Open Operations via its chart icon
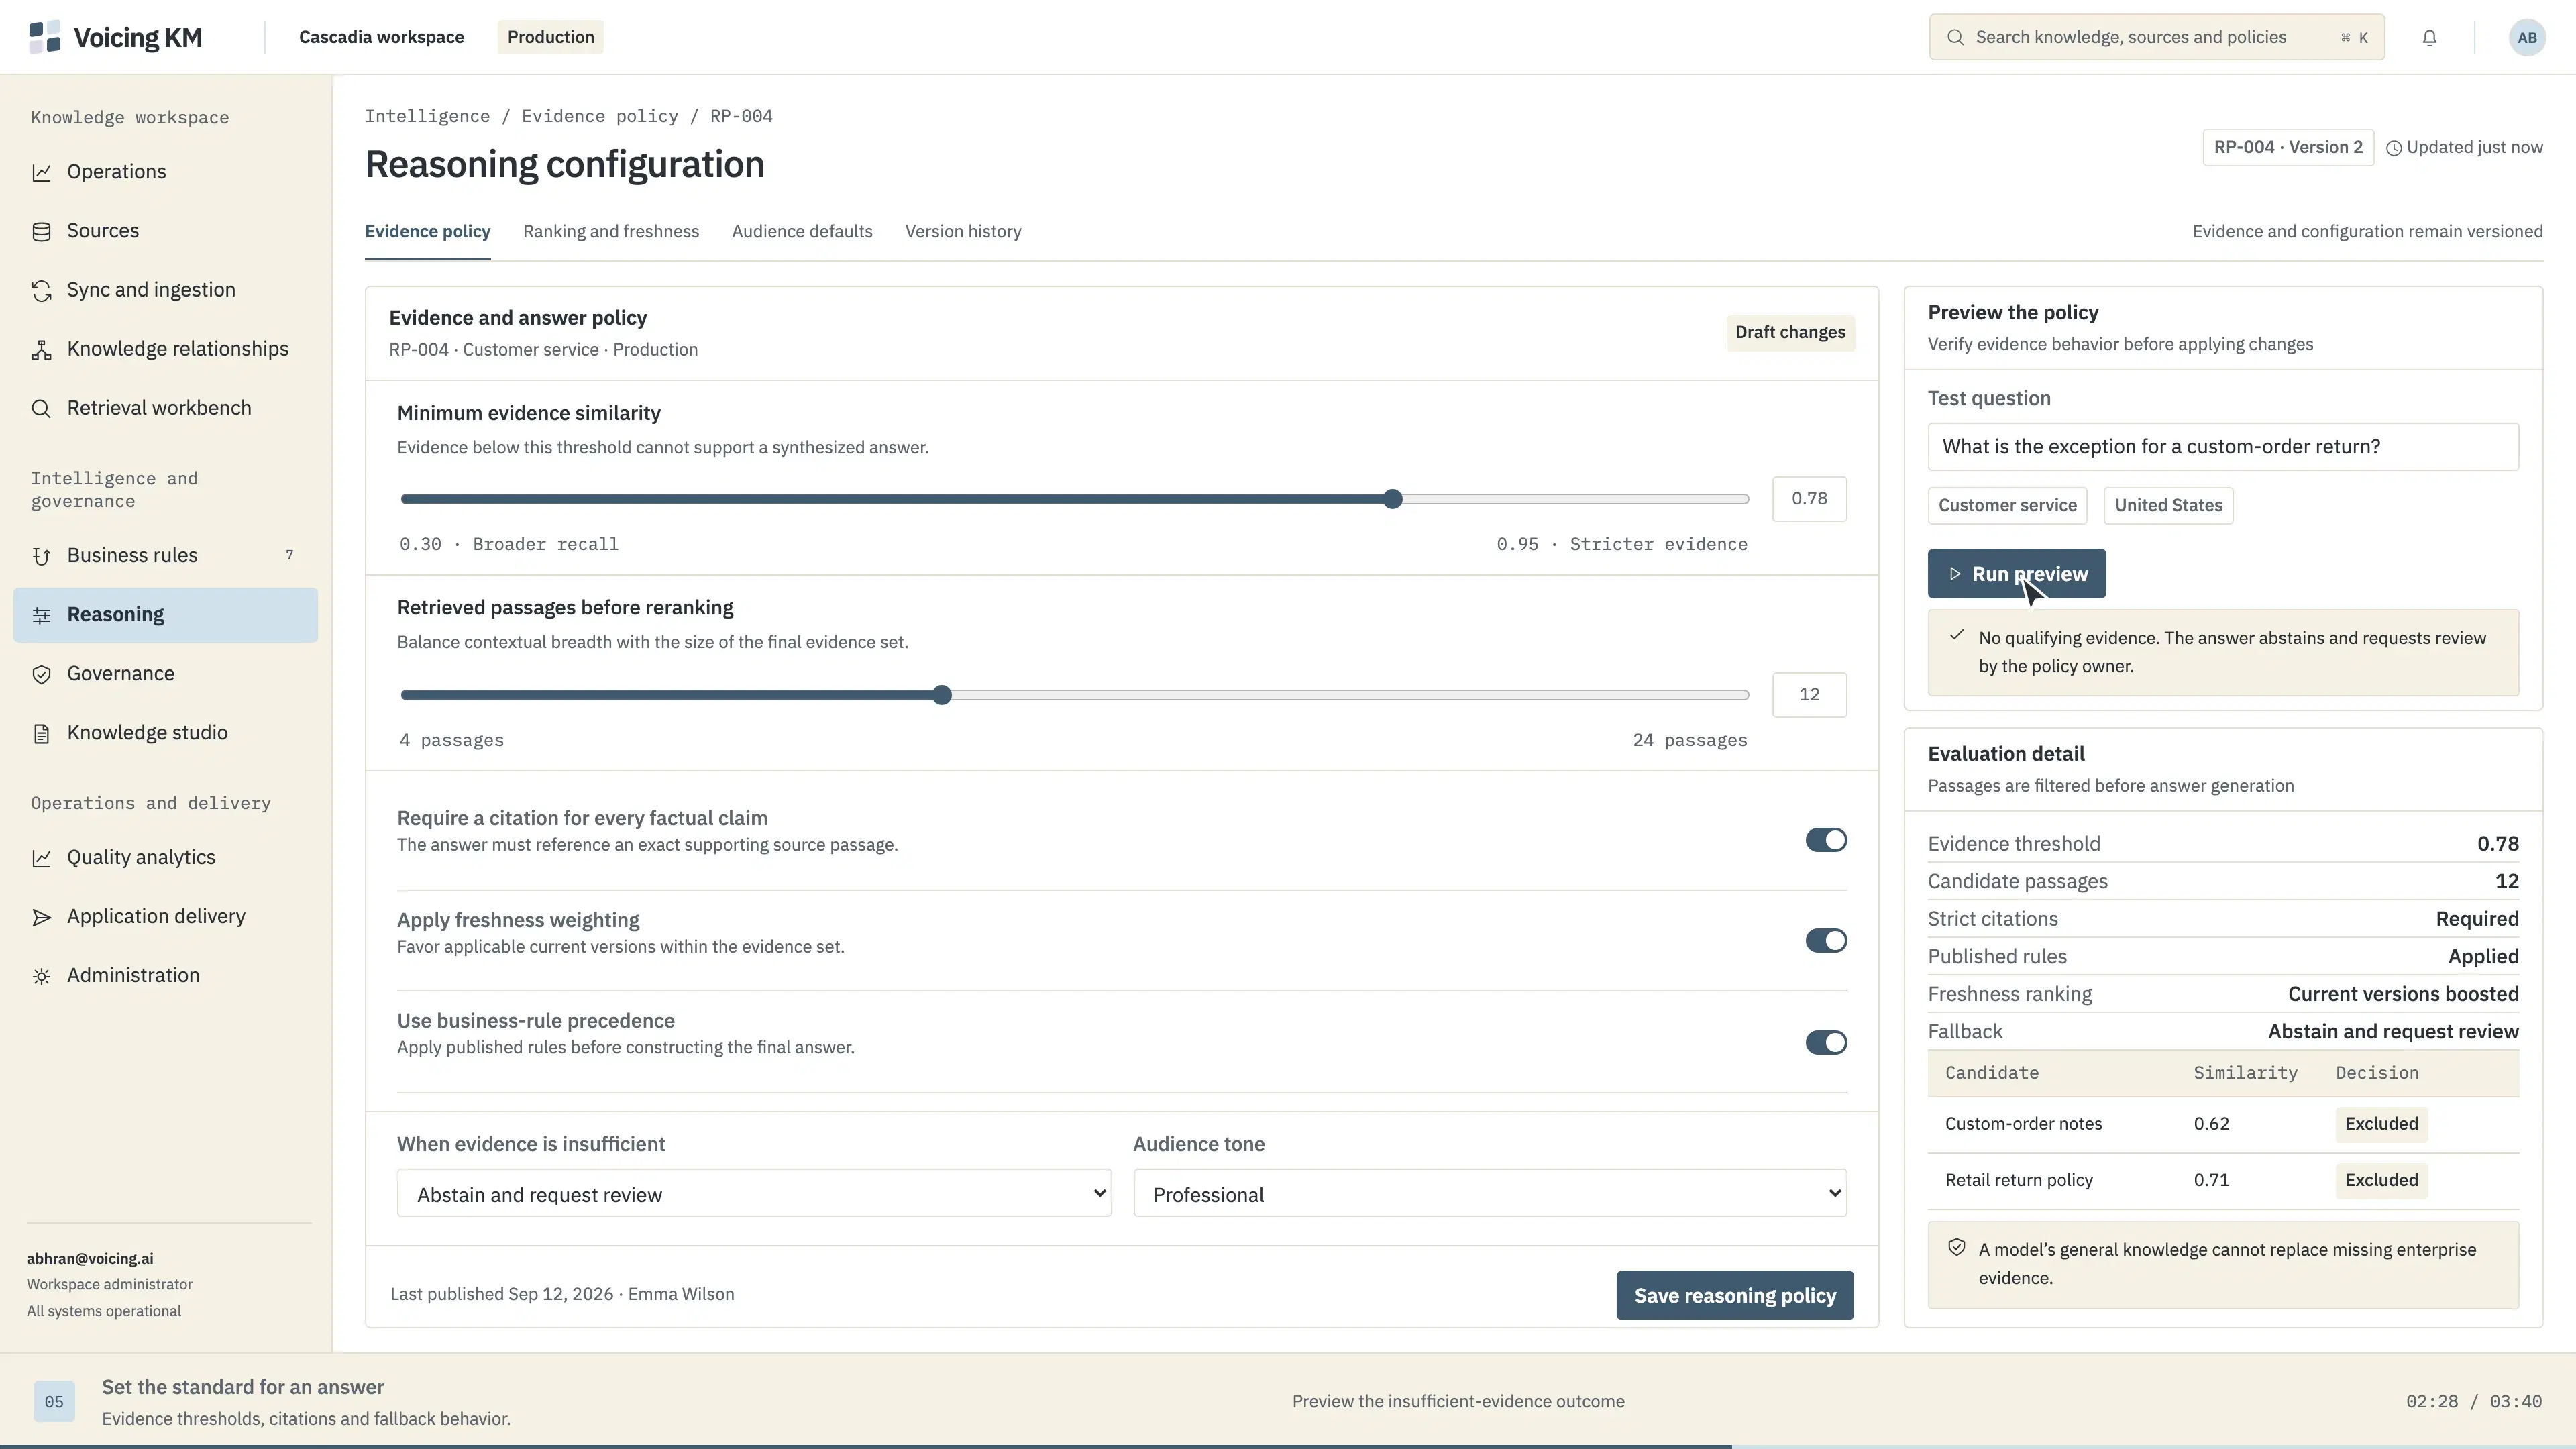The height and width of the screenshot is (1449, 2576). pos(41,172)
